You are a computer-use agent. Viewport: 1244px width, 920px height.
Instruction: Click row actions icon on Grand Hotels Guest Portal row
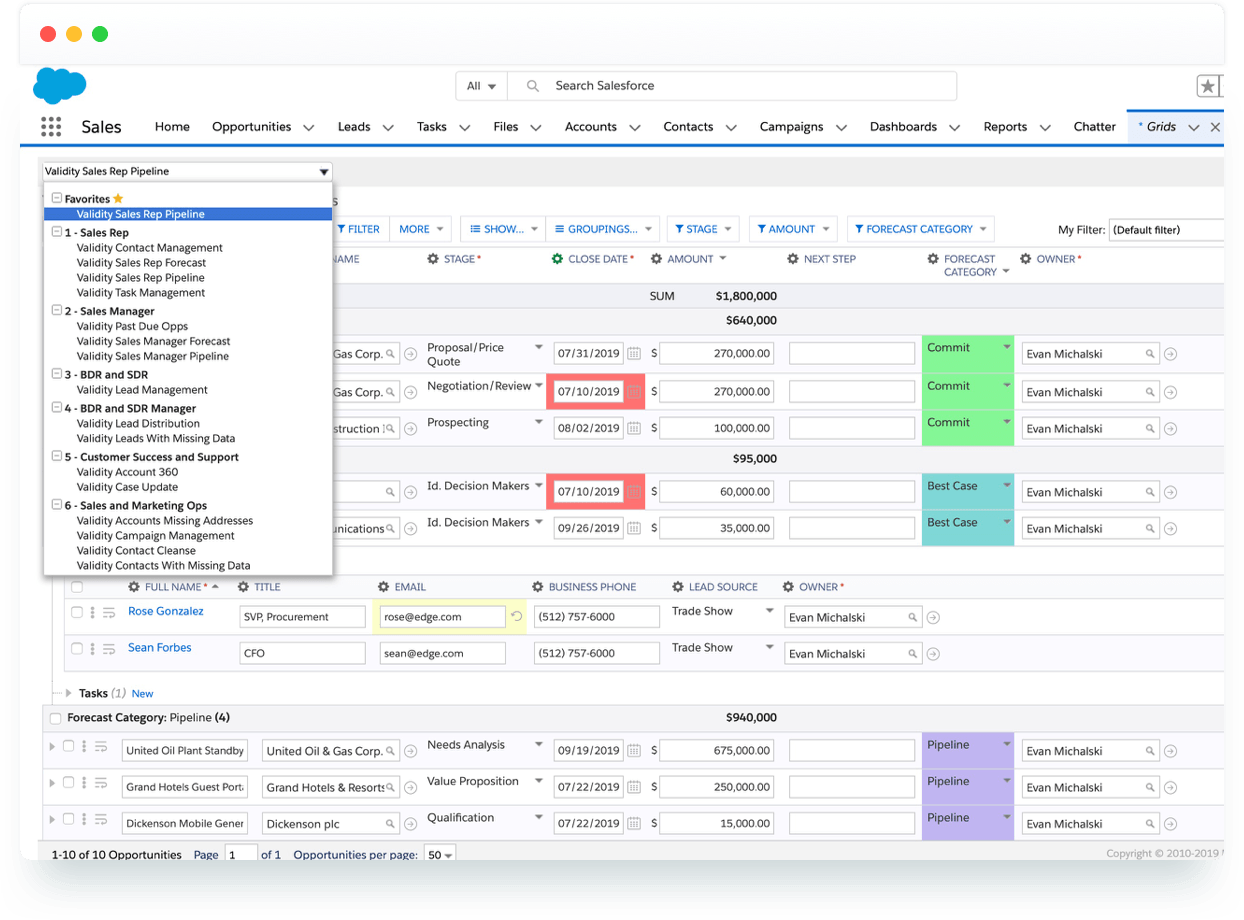click(x=101, y=783)
